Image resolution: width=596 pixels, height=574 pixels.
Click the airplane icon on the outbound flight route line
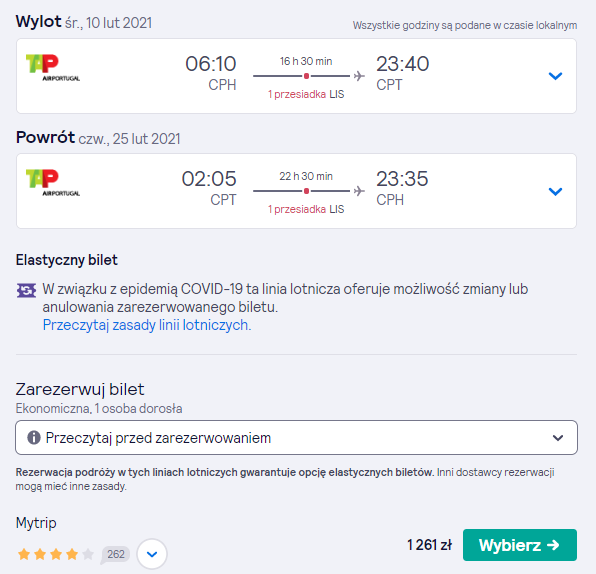point(359,76)
